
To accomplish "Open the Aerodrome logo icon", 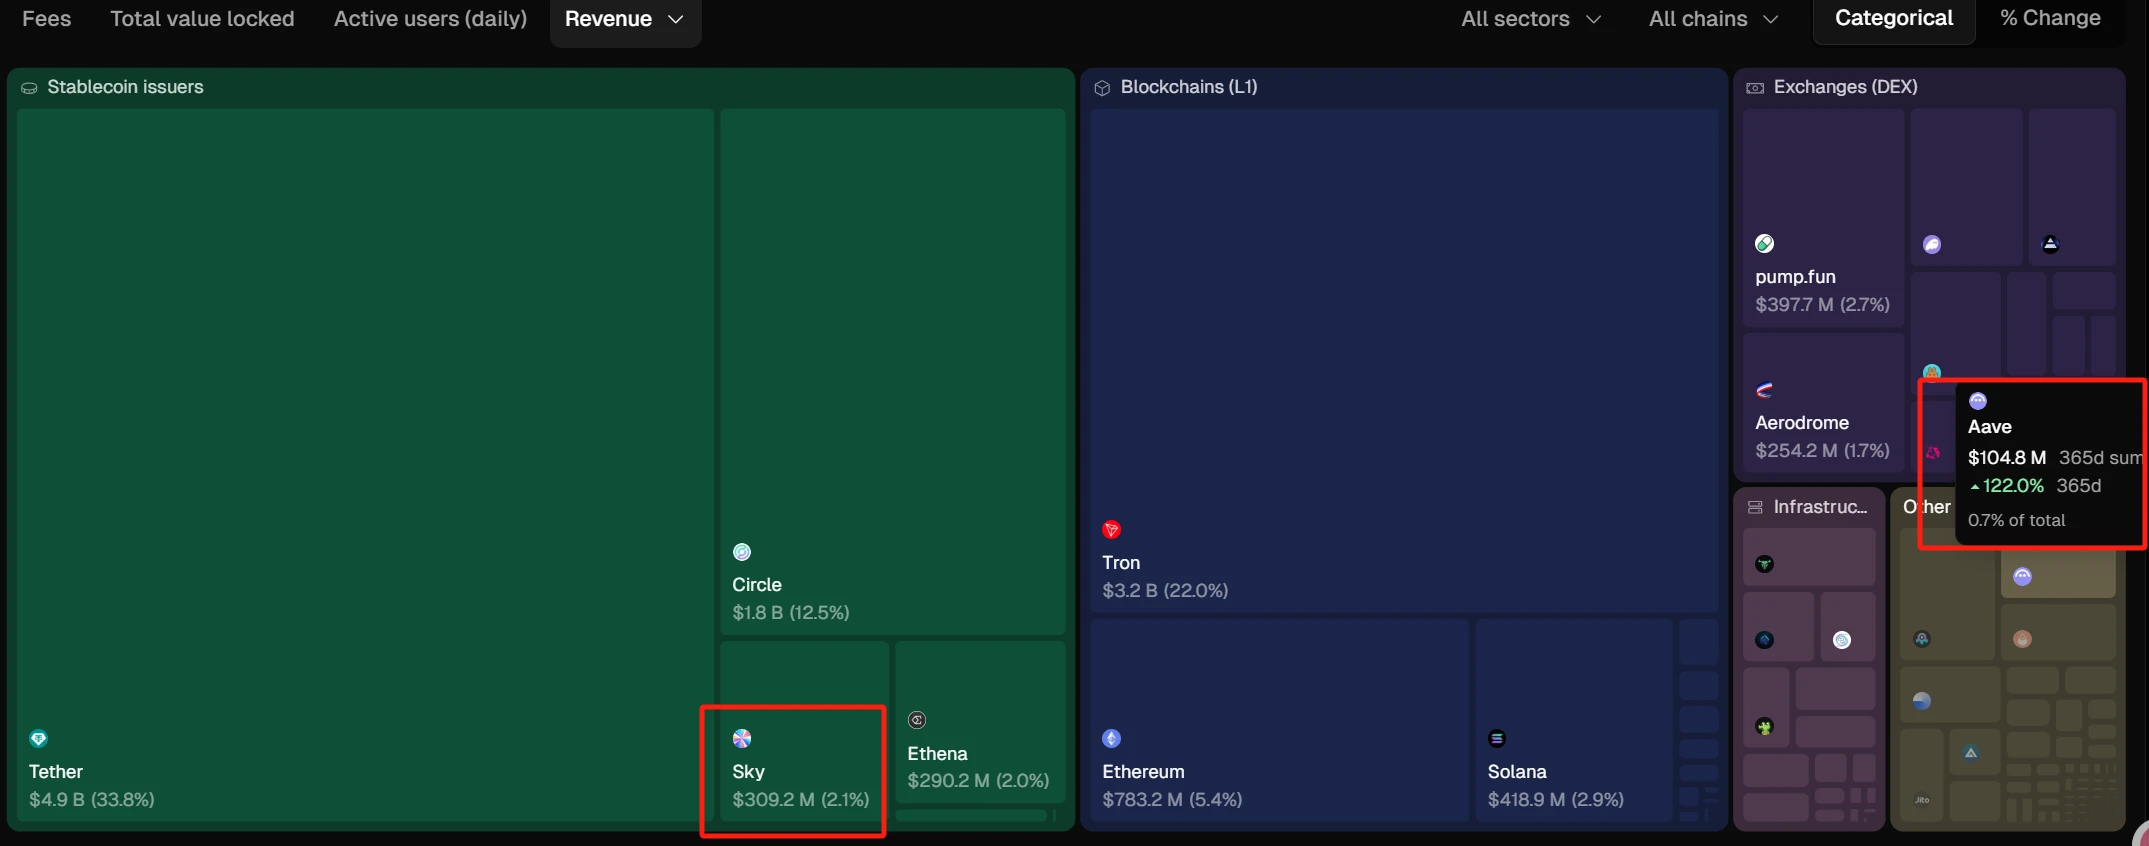I will point(1765,390).
